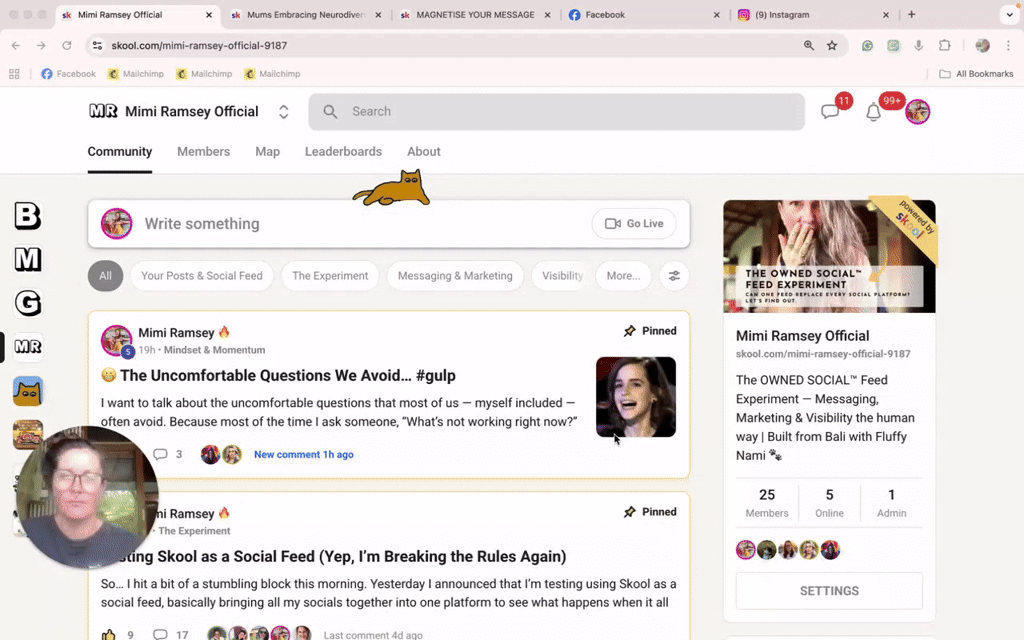Click the 25 Members count
1024x640 pixels.
(x=767, y=503)
